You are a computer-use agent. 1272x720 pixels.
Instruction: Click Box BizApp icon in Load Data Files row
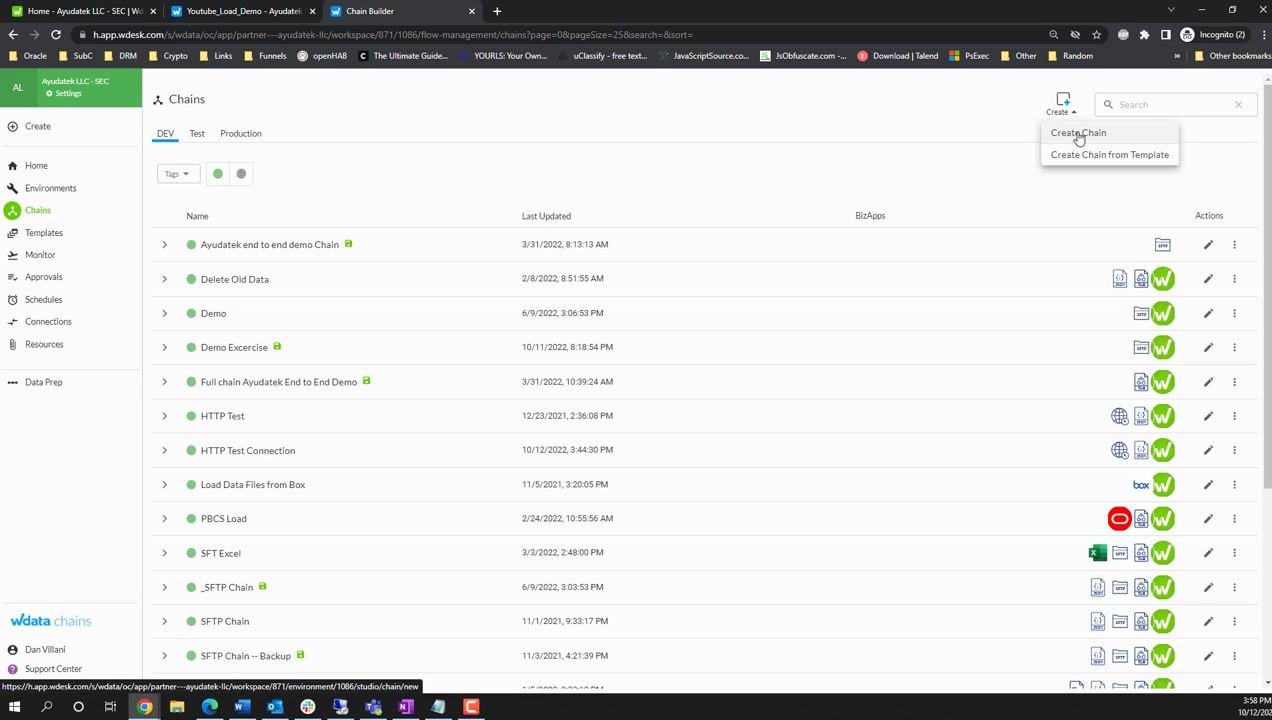(x=1140, y=485)
